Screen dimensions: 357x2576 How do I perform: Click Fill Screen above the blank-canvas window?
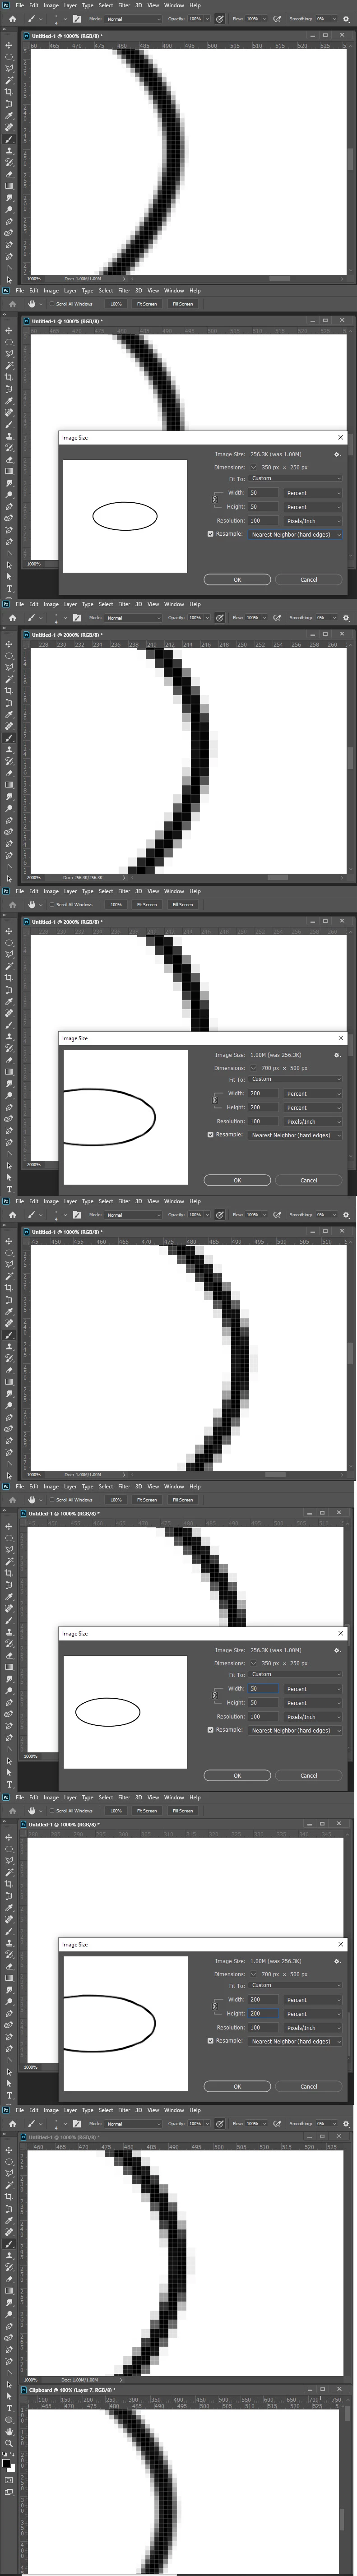[182, 1811]
